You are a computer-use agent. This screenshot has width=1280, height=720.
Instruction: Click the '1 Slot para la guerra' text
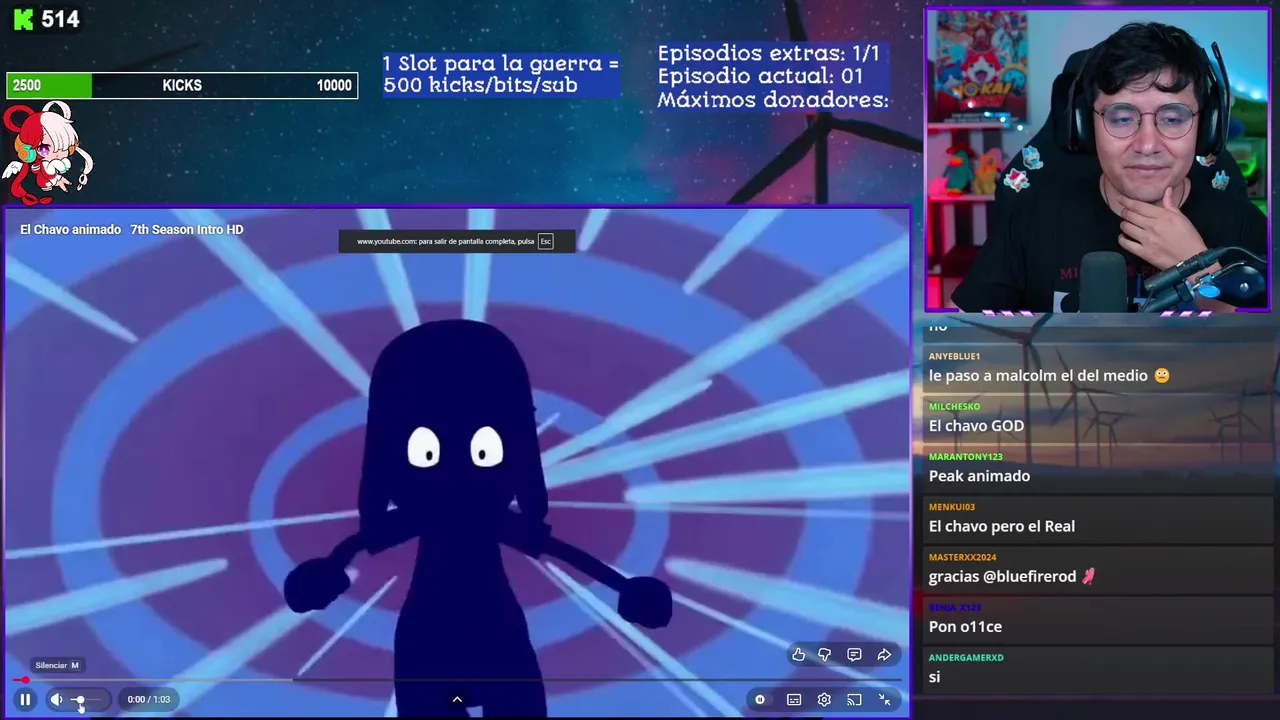click(500, 63)
